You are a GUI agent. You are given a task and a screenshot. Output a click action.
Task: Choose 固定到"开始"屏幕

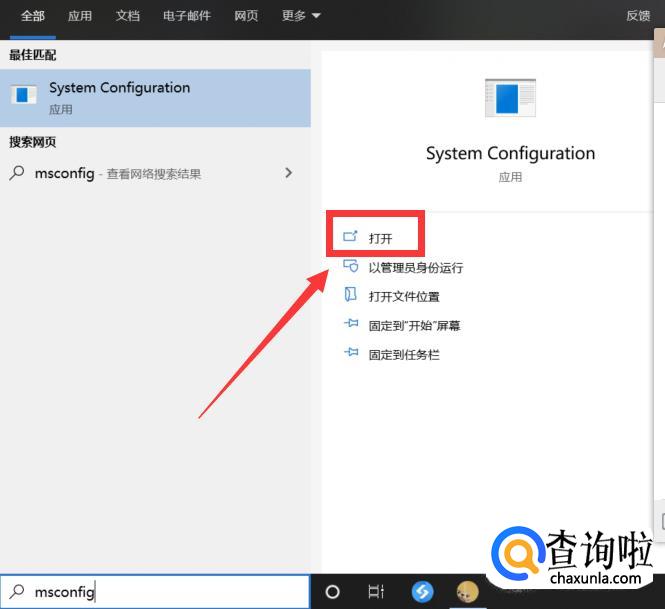point(414,326)
